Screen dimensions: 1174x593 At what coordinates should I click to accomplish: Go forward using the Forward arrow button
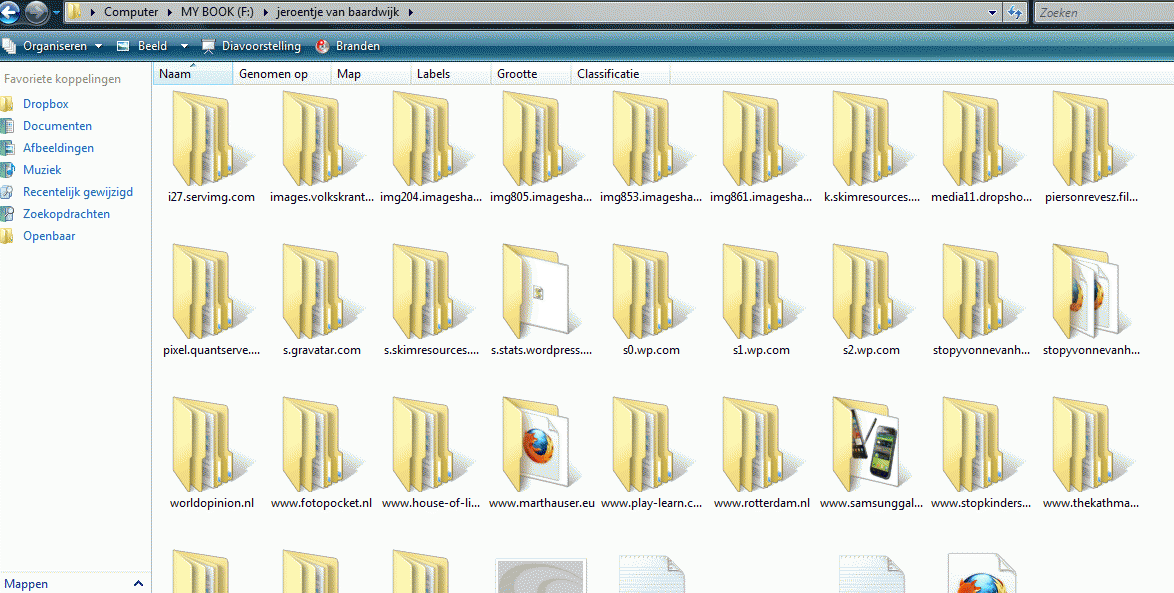click(36, 12)
